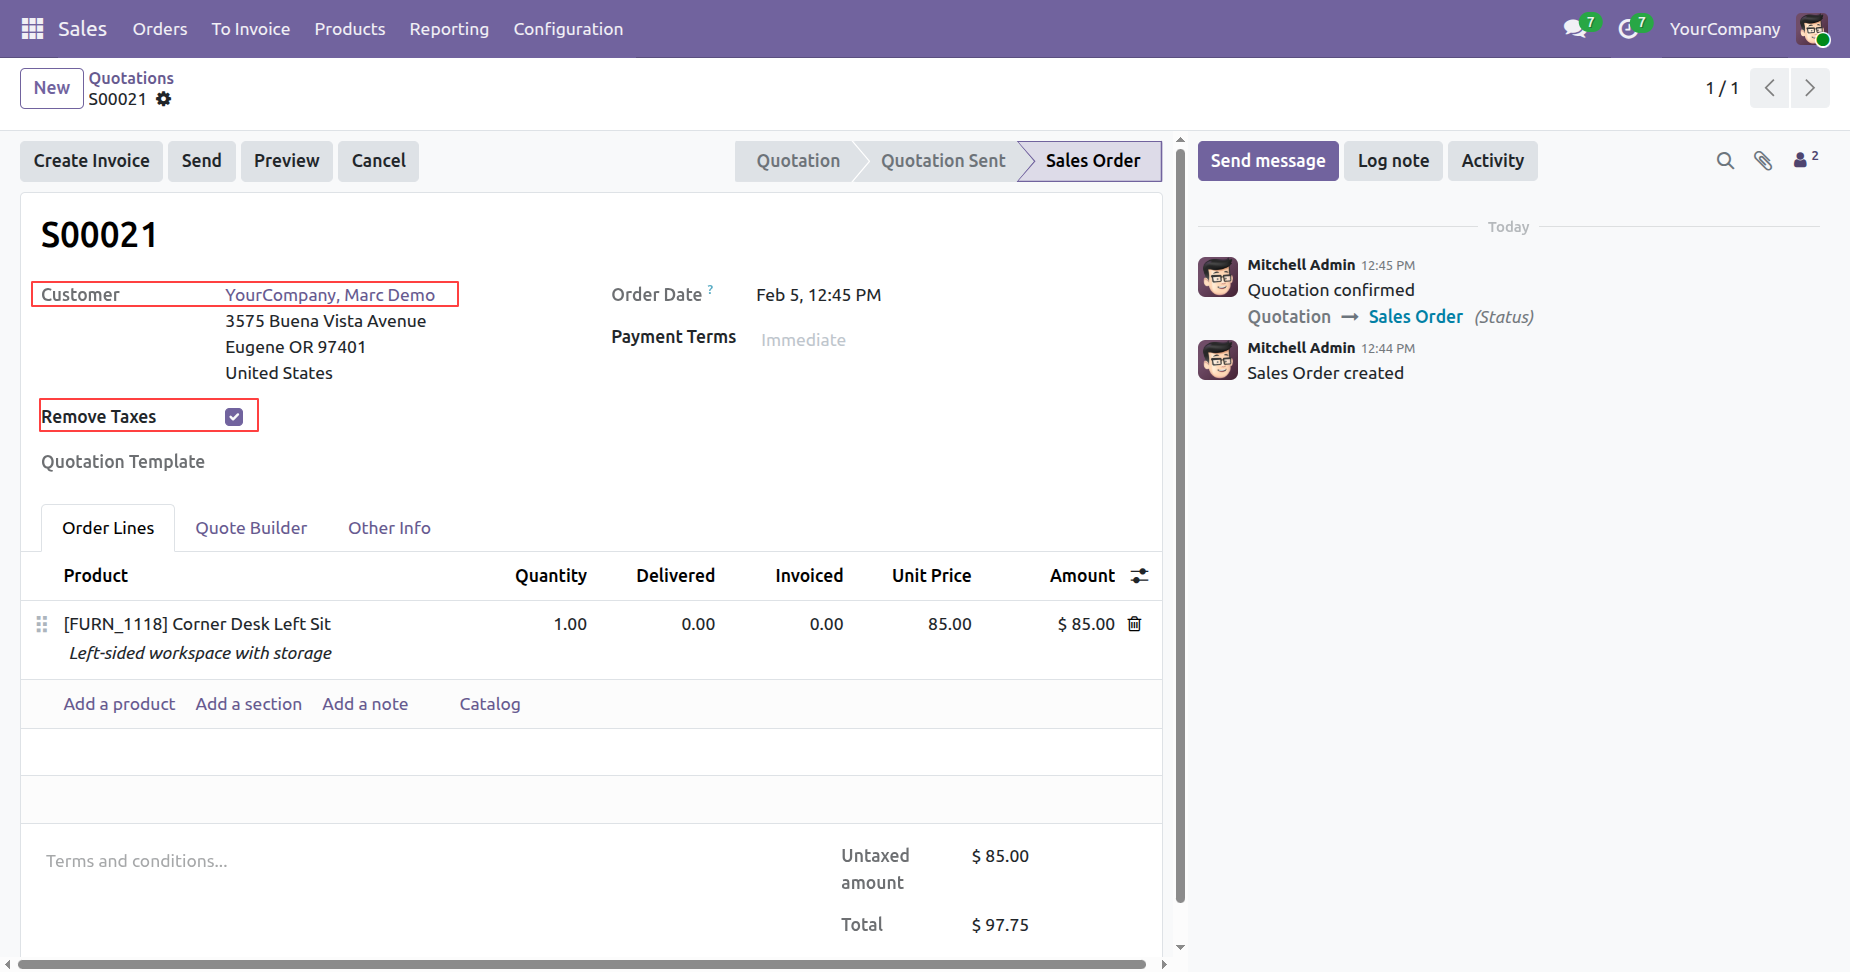The width and height of the screenshot is (1850, 972).
Task: Open the column settings adjust icon
Action: (1139, 576)
